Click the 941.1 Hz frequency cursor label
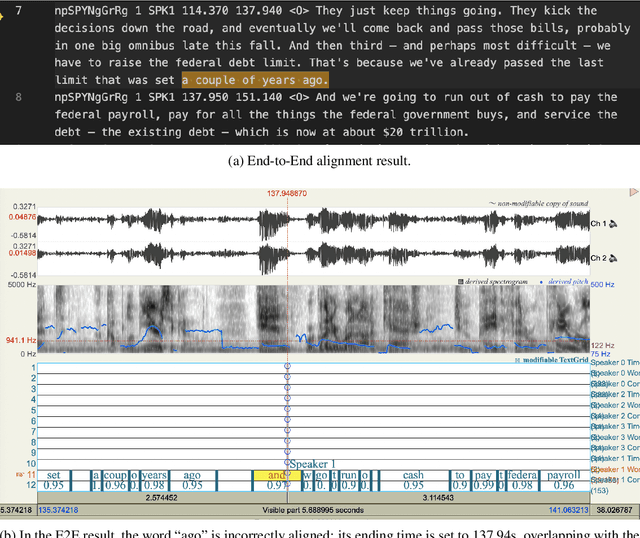 pos(21,340)
